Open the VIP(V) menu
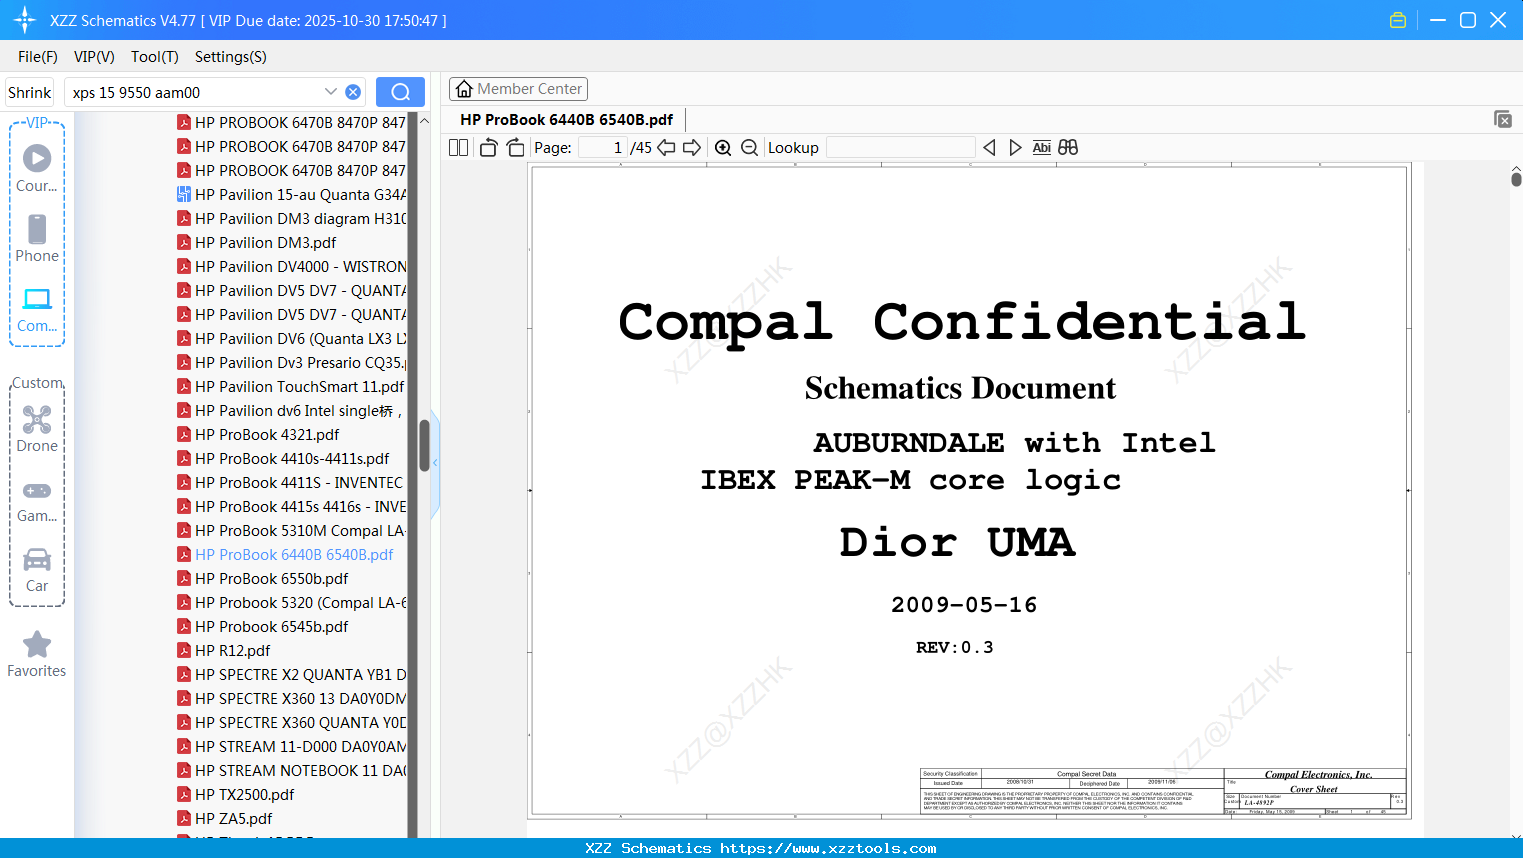This screenshot has height=858, width=1523. tap(94, 57)
